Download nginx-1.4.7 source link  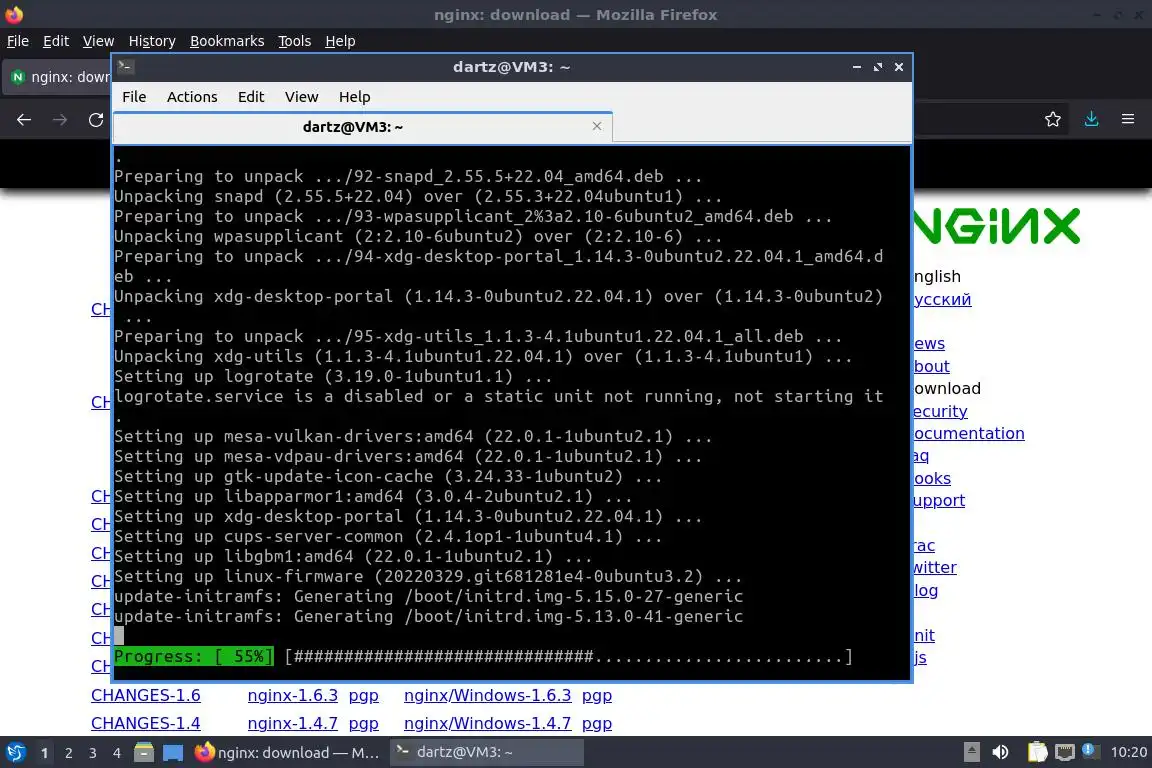pos(292,723)
